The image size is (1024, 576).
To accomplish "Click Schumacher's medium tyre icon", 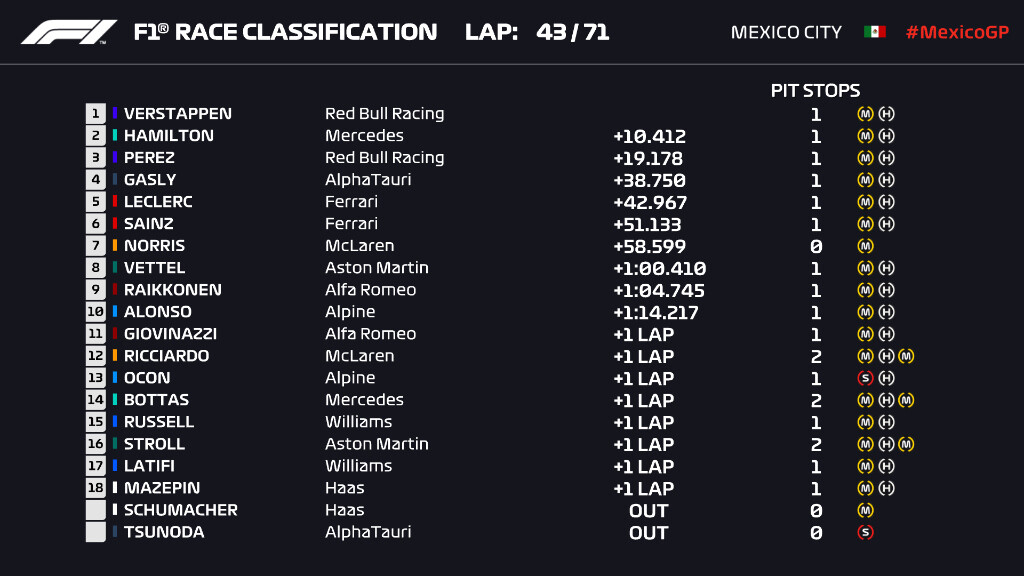I will (865, 510).
